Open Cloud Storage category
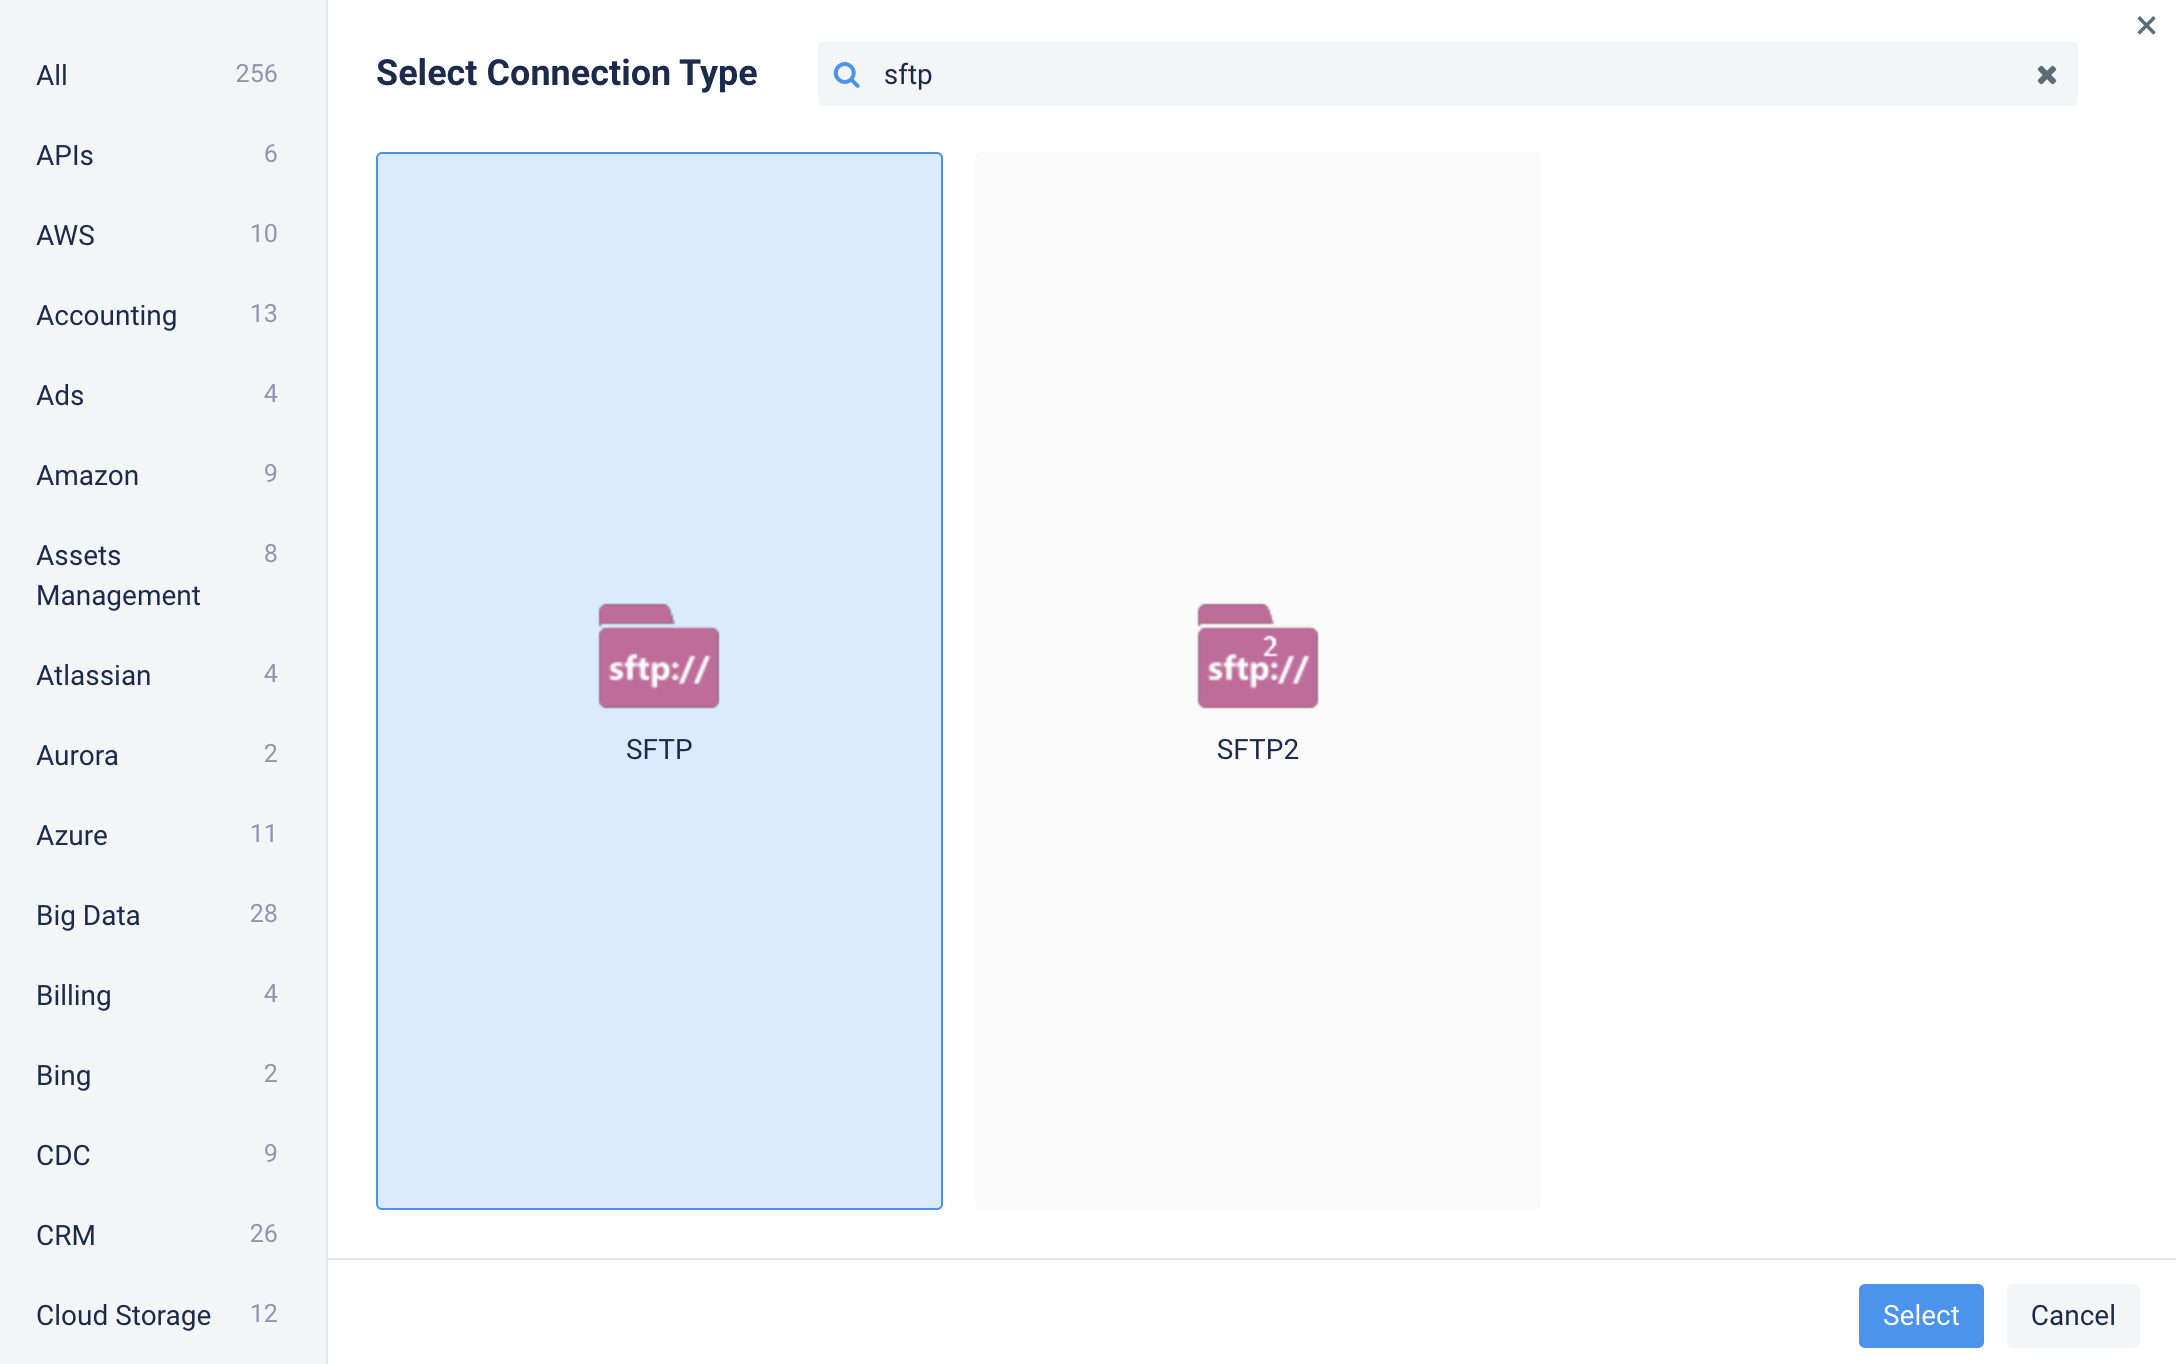 click(x=124, y=1315)
